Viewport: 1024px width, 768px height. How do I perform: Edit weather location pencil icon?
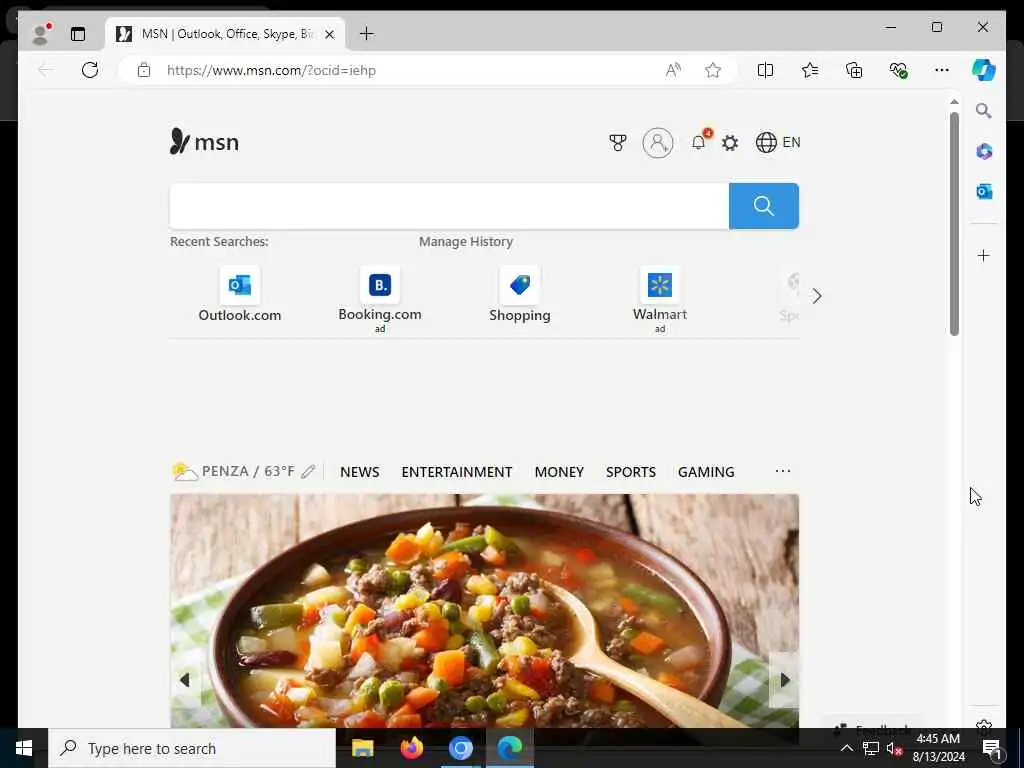click(308, 472)
